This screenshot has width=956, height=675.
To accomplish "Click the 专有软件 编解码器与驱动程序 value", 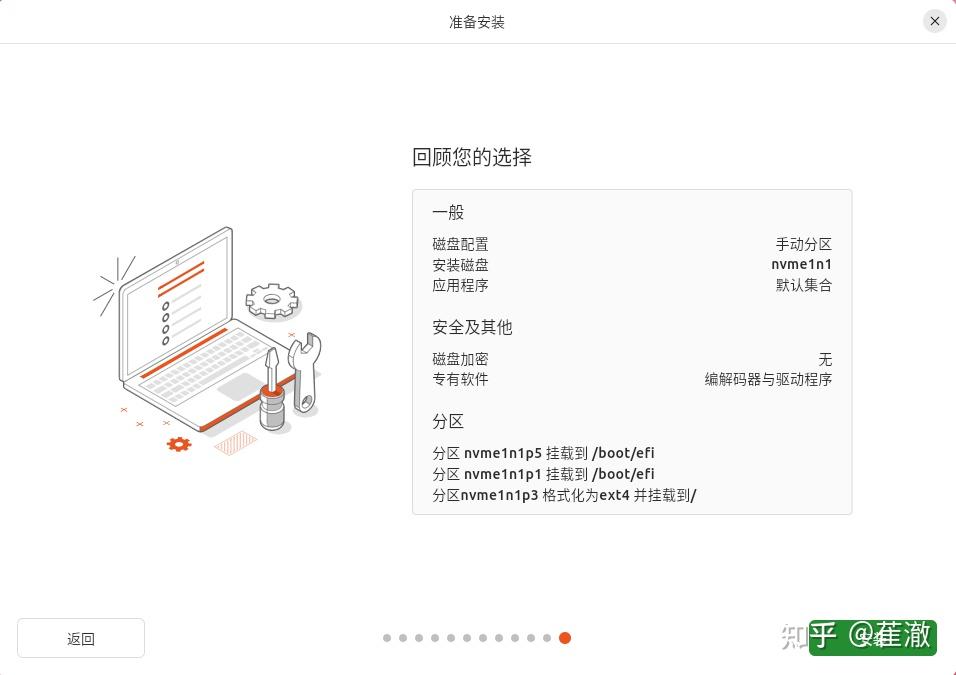I will click(768, 379).
